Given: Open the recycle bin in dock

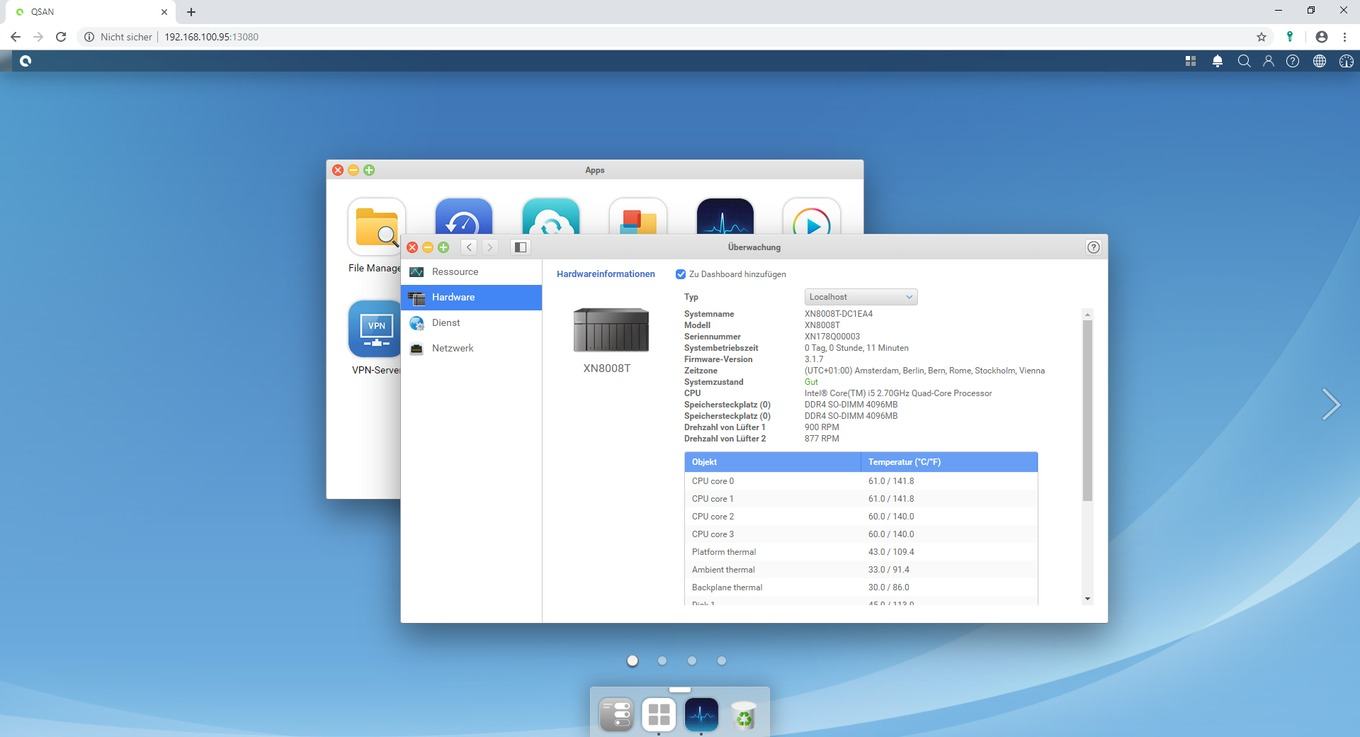Looking at the screenshot, I should point(744,715).
